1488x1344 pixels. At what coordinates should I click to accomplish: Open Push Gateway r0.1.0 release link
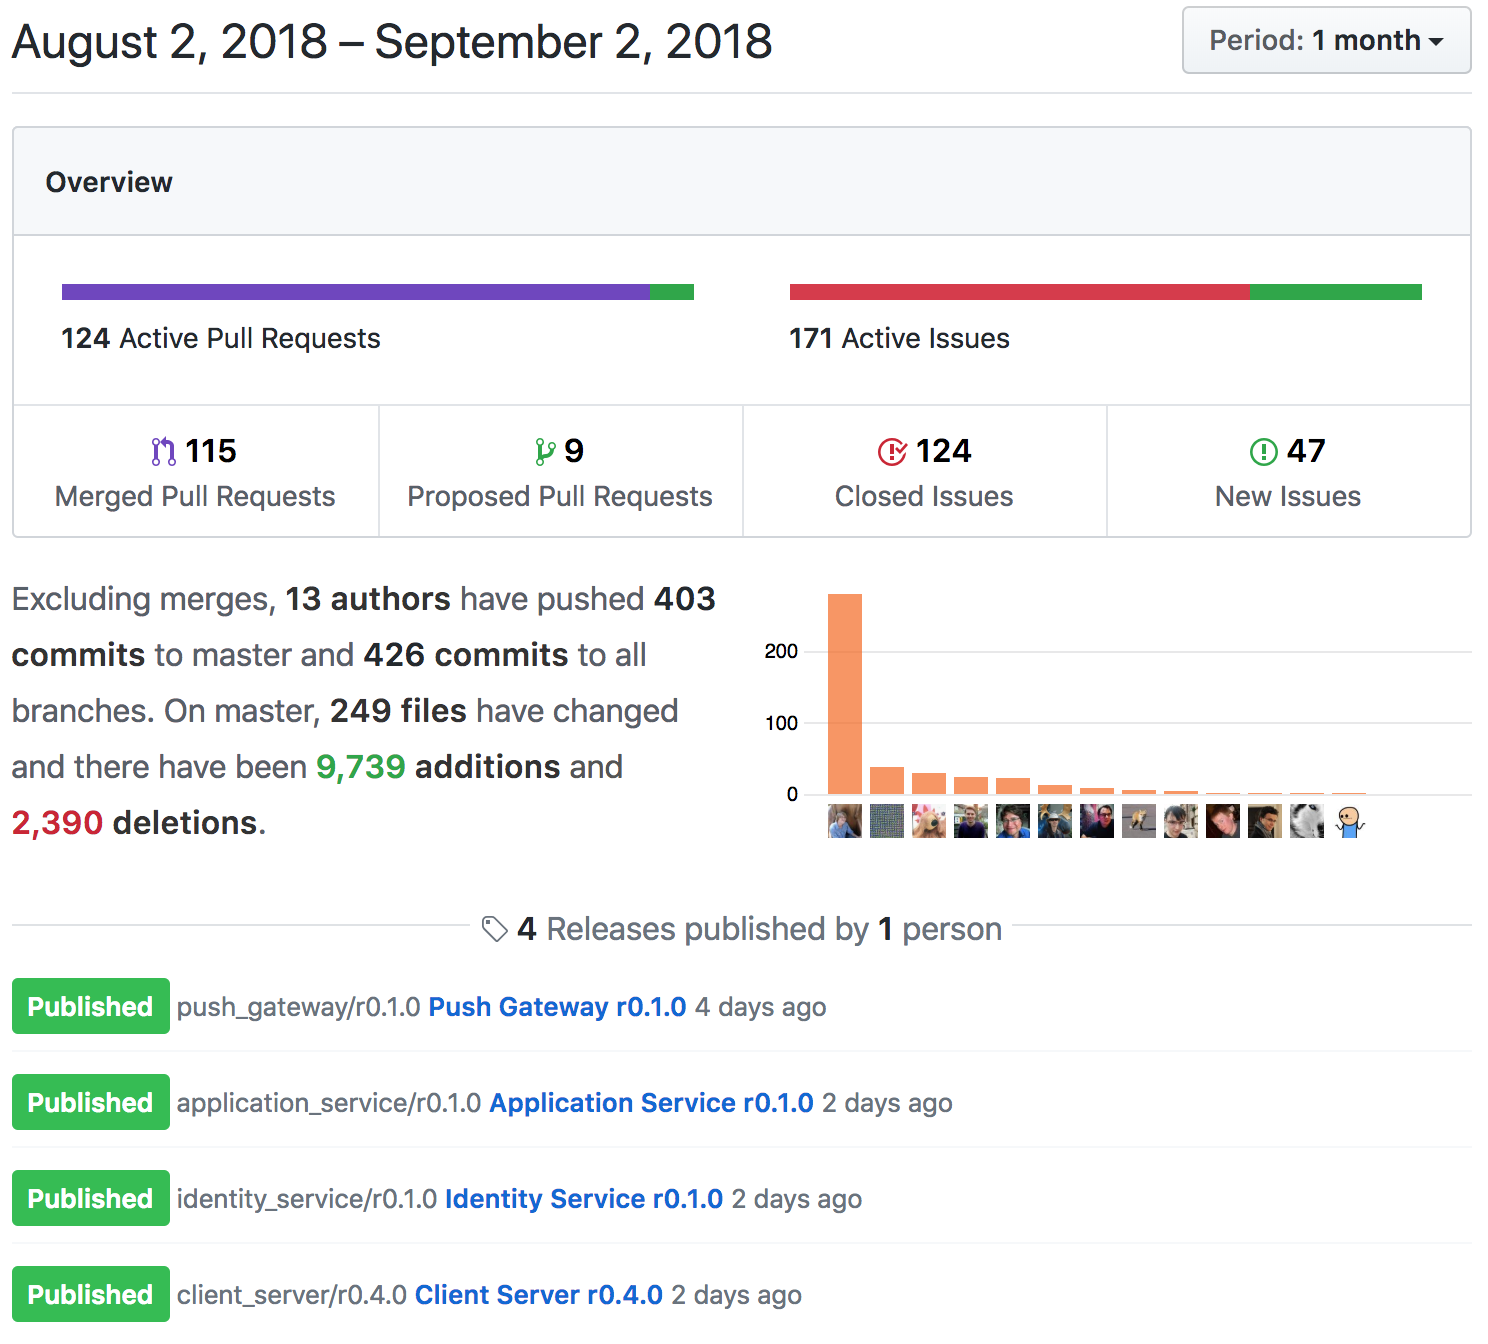557,1007
